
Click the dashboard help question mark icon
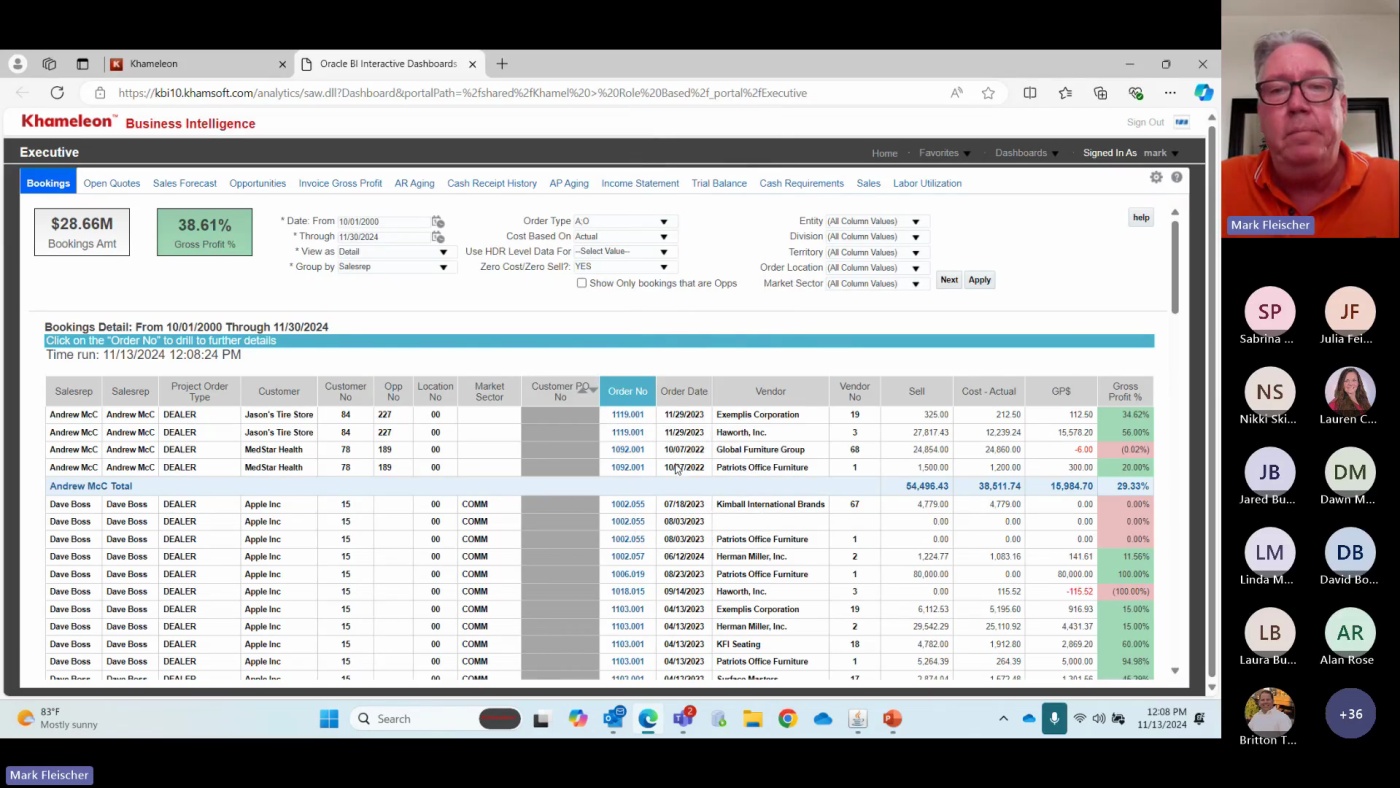click(1177, 177)
